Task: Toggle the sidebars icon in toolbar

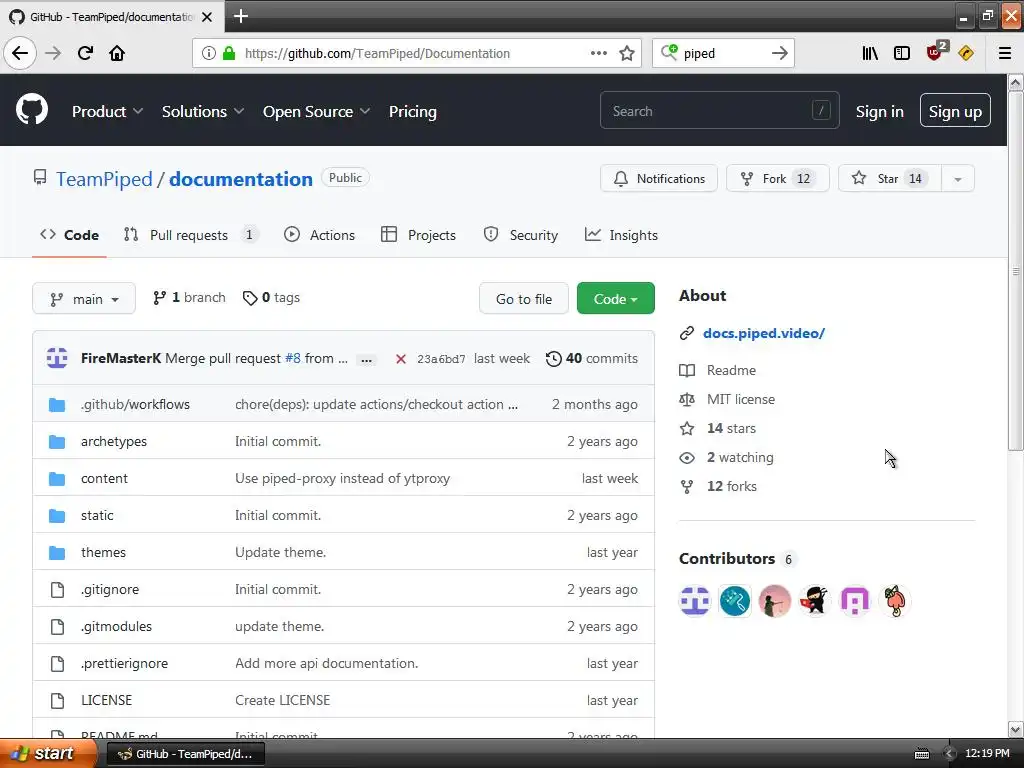Action: click(902, 54)
